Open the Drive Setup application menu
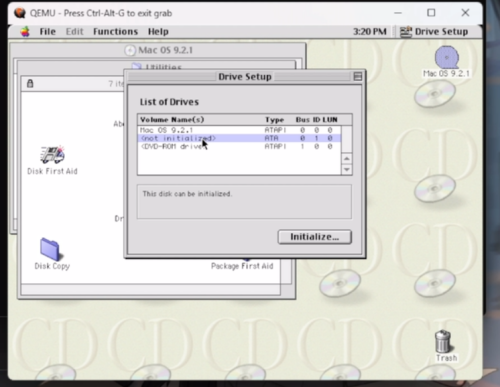Image resolution: width=500 pixels, height=387 pixels. click(x=434, y=32)
